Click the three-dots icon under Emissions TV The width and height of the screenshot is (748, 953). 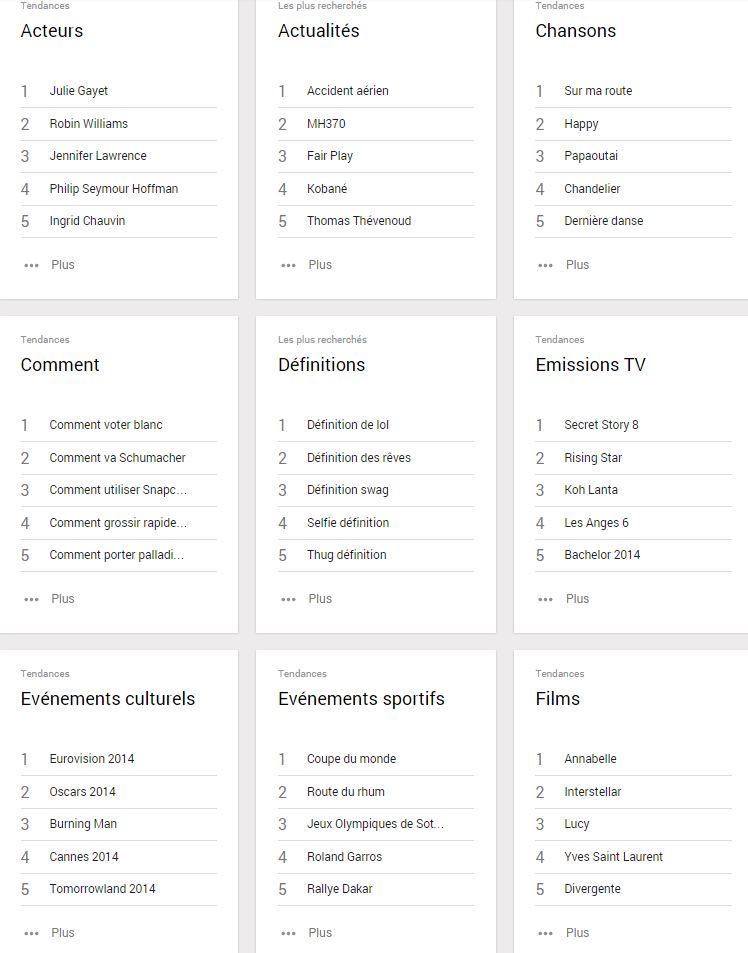point(546,599)
